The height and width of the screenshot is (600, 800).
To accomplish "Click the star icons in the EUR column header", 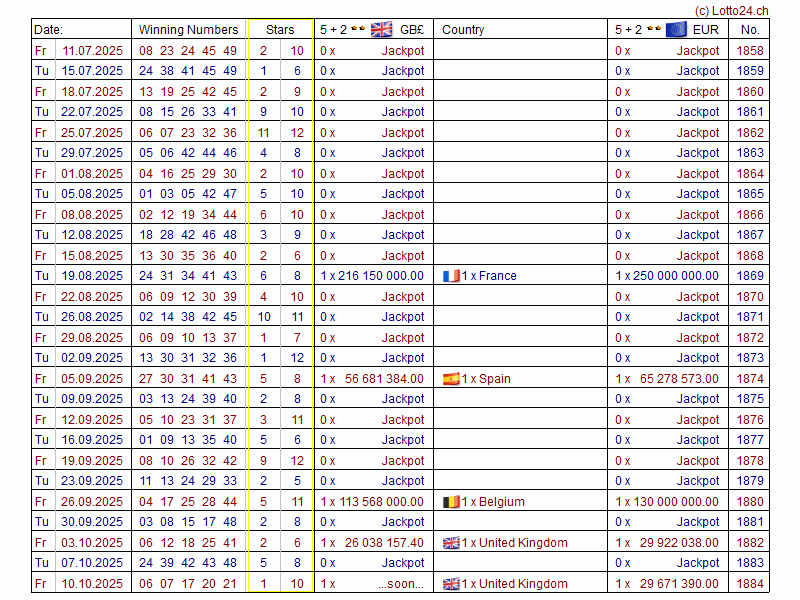I will pos(653,29).
